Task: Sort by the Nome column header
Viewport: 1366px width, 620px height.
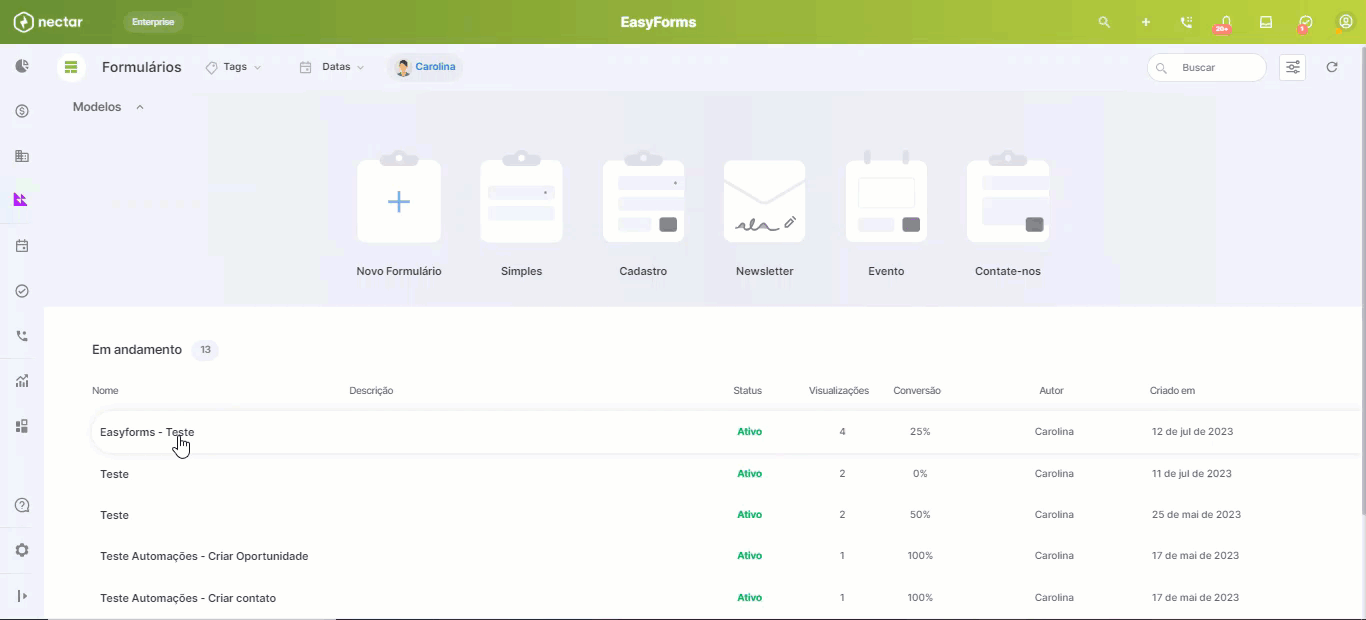Action: pyautogui.click(x=105, y=391)
